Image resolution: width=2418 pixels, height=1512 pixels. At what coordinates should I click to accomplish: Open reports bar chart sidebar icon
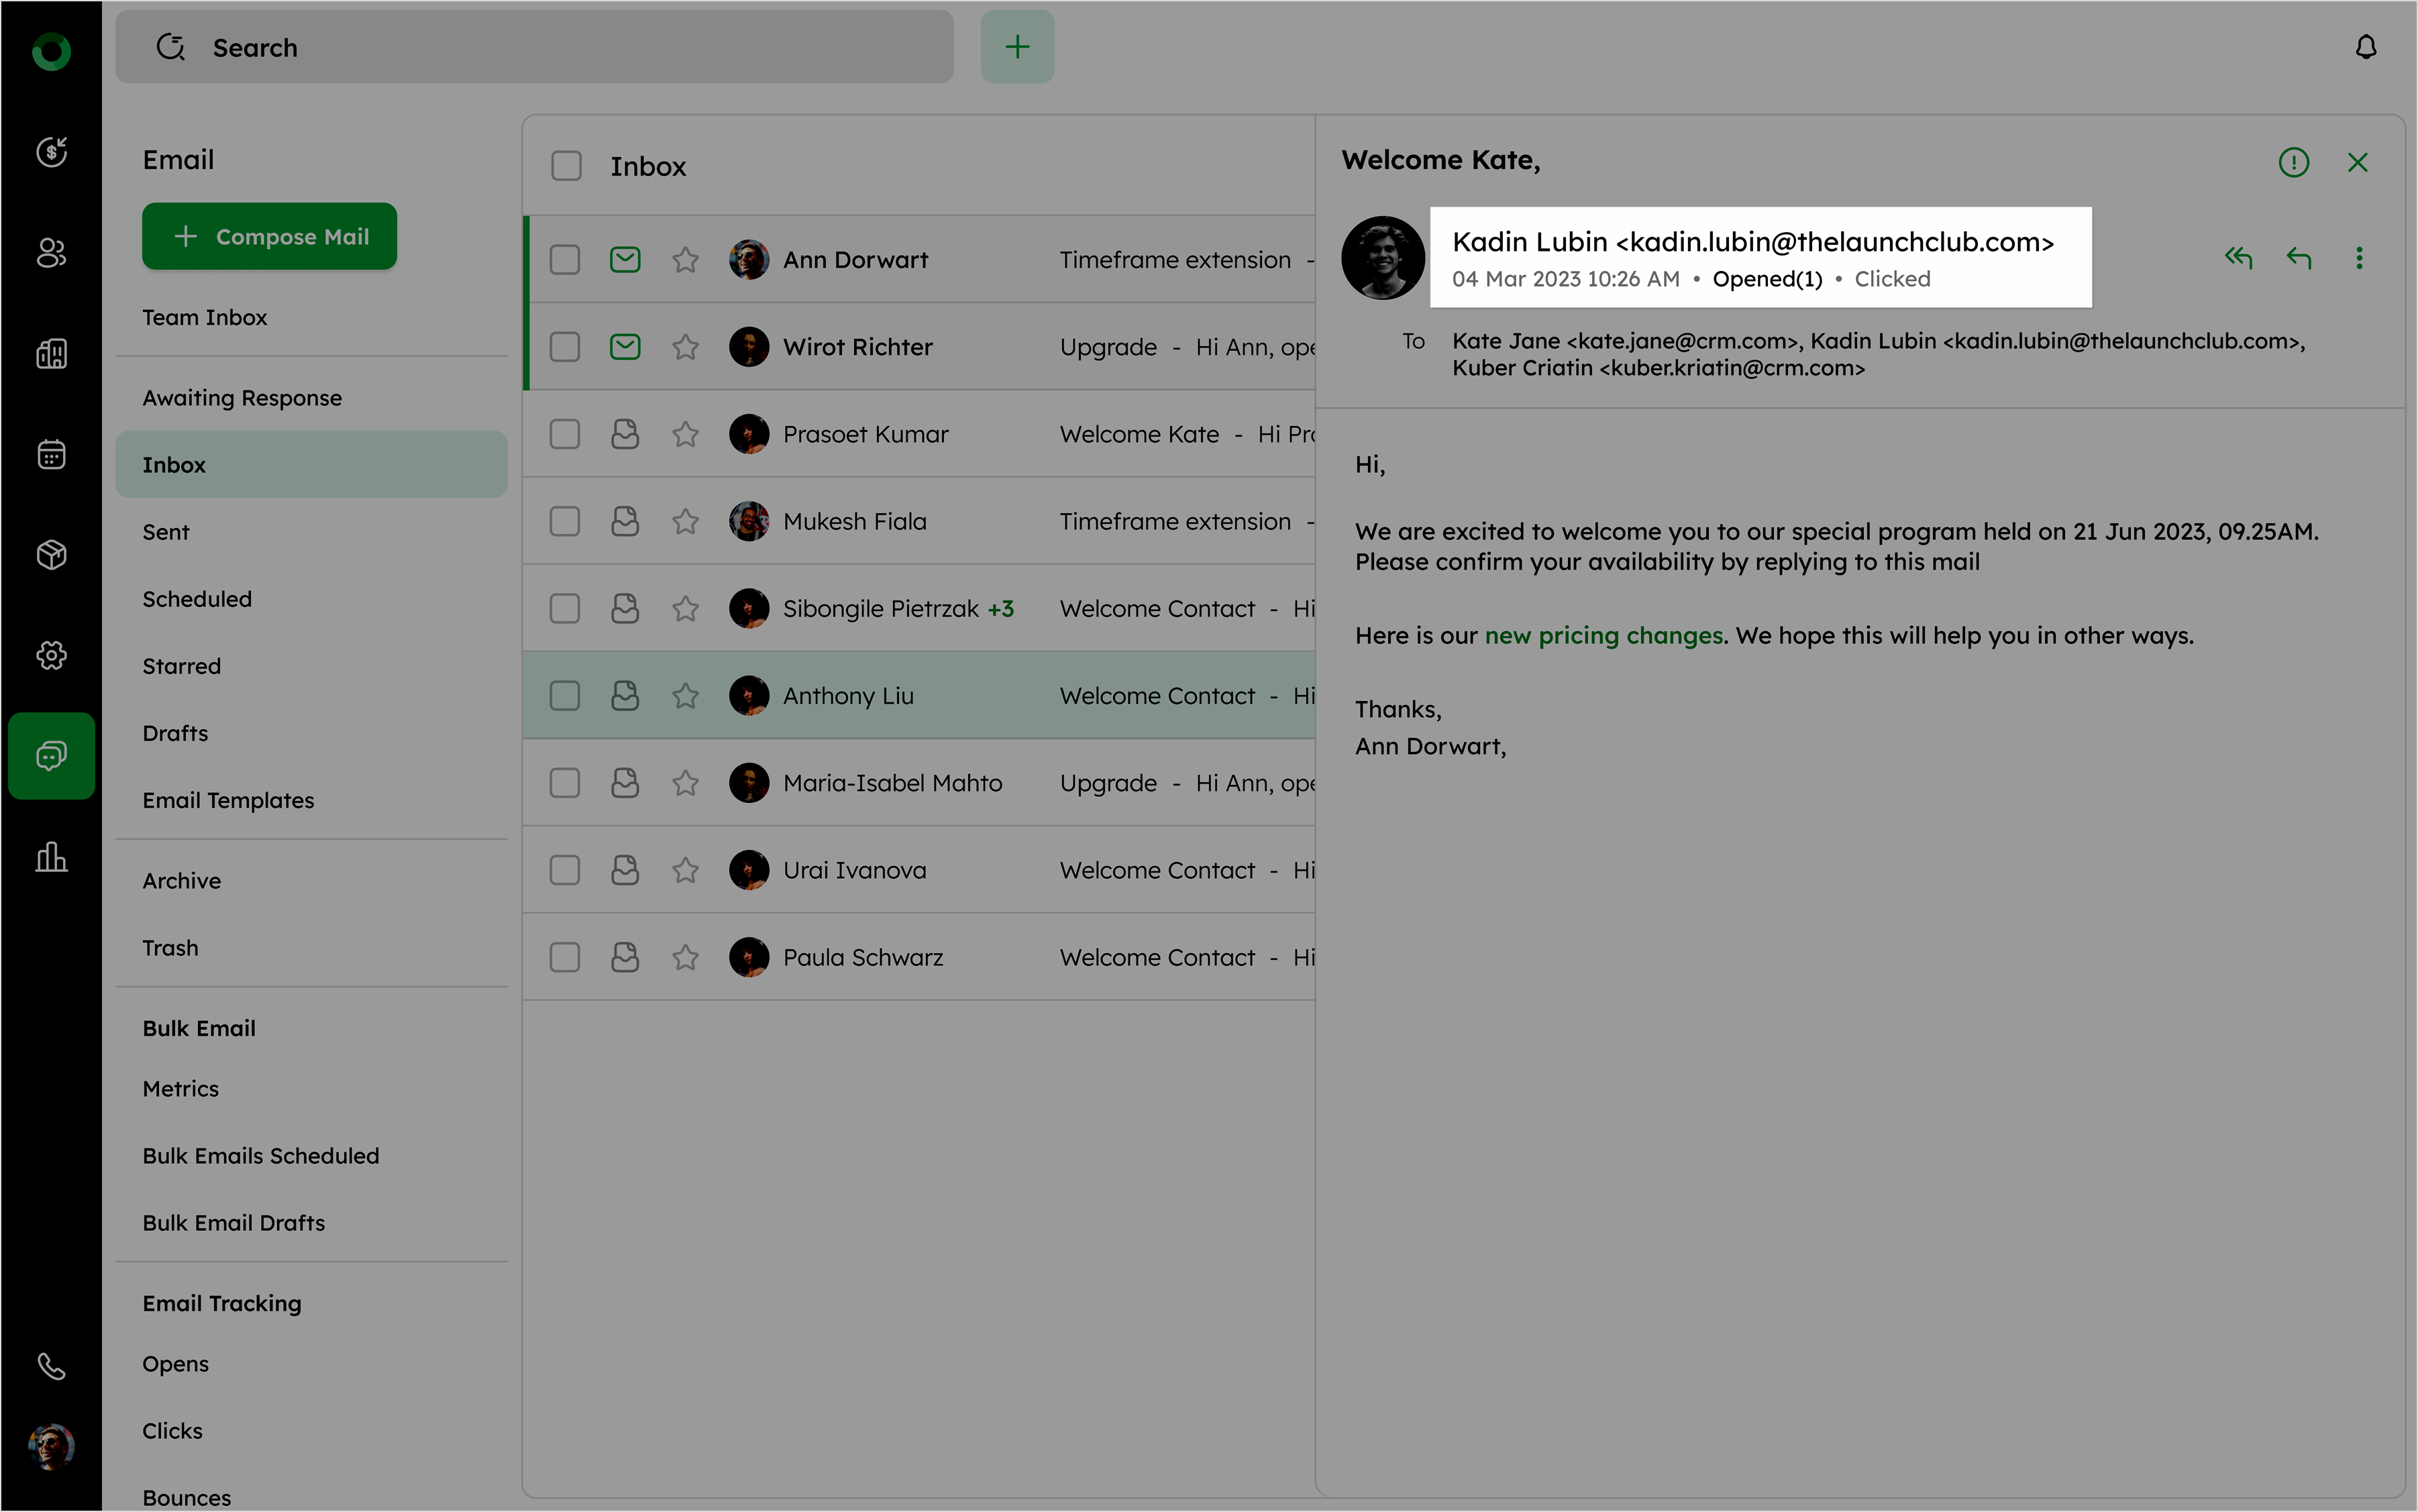(x=51, y=857)
